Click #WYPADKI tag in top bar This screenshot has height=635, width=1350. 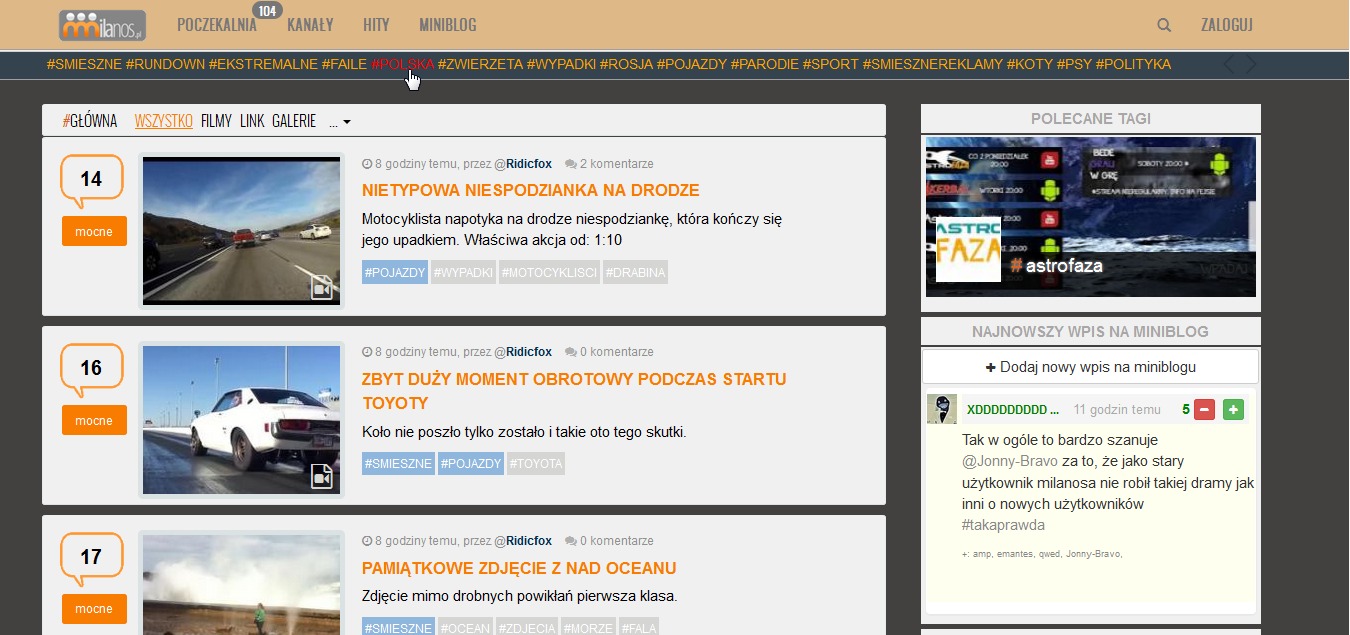point(561,64)
